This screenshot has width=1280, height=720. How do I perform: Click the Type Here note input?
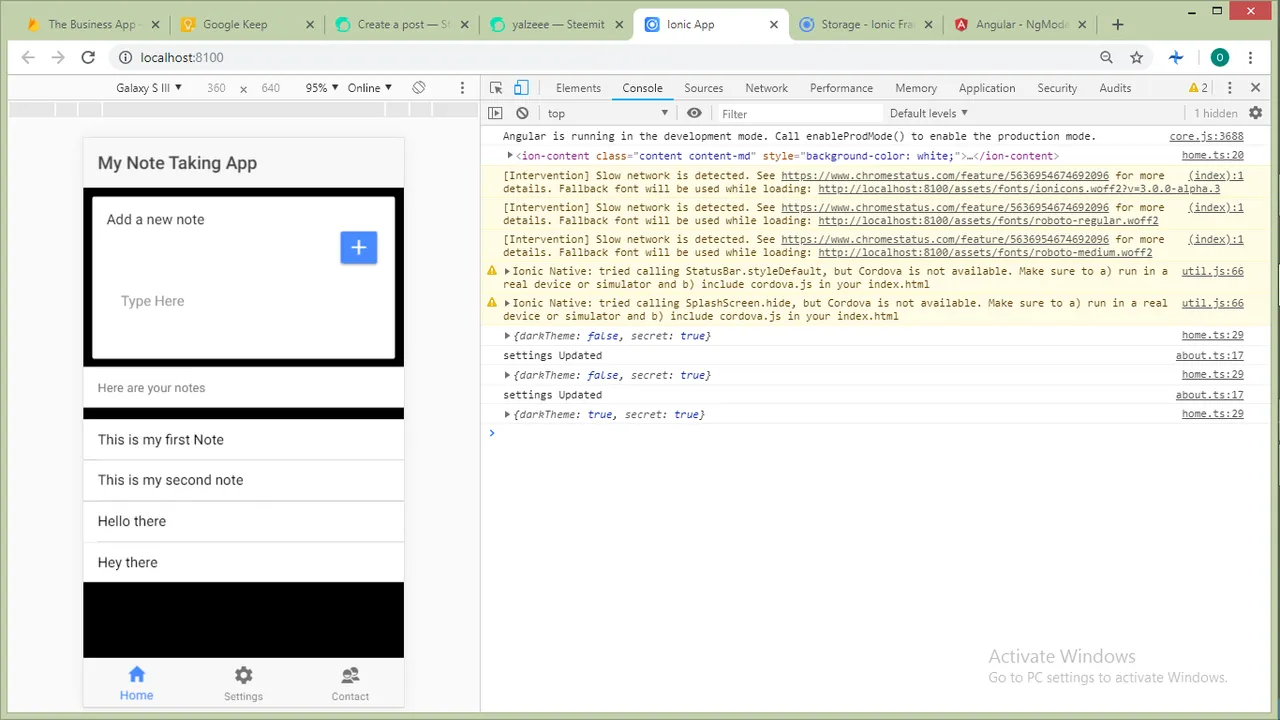[x=243, y=301]
